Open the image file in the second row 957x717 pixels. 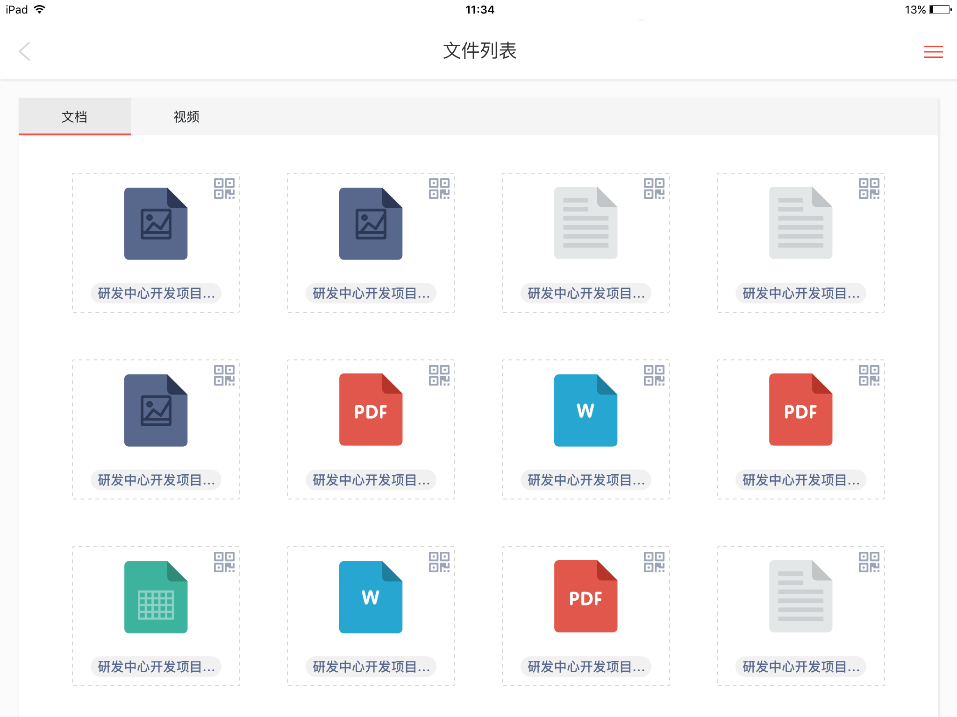[x=155, y=410]
